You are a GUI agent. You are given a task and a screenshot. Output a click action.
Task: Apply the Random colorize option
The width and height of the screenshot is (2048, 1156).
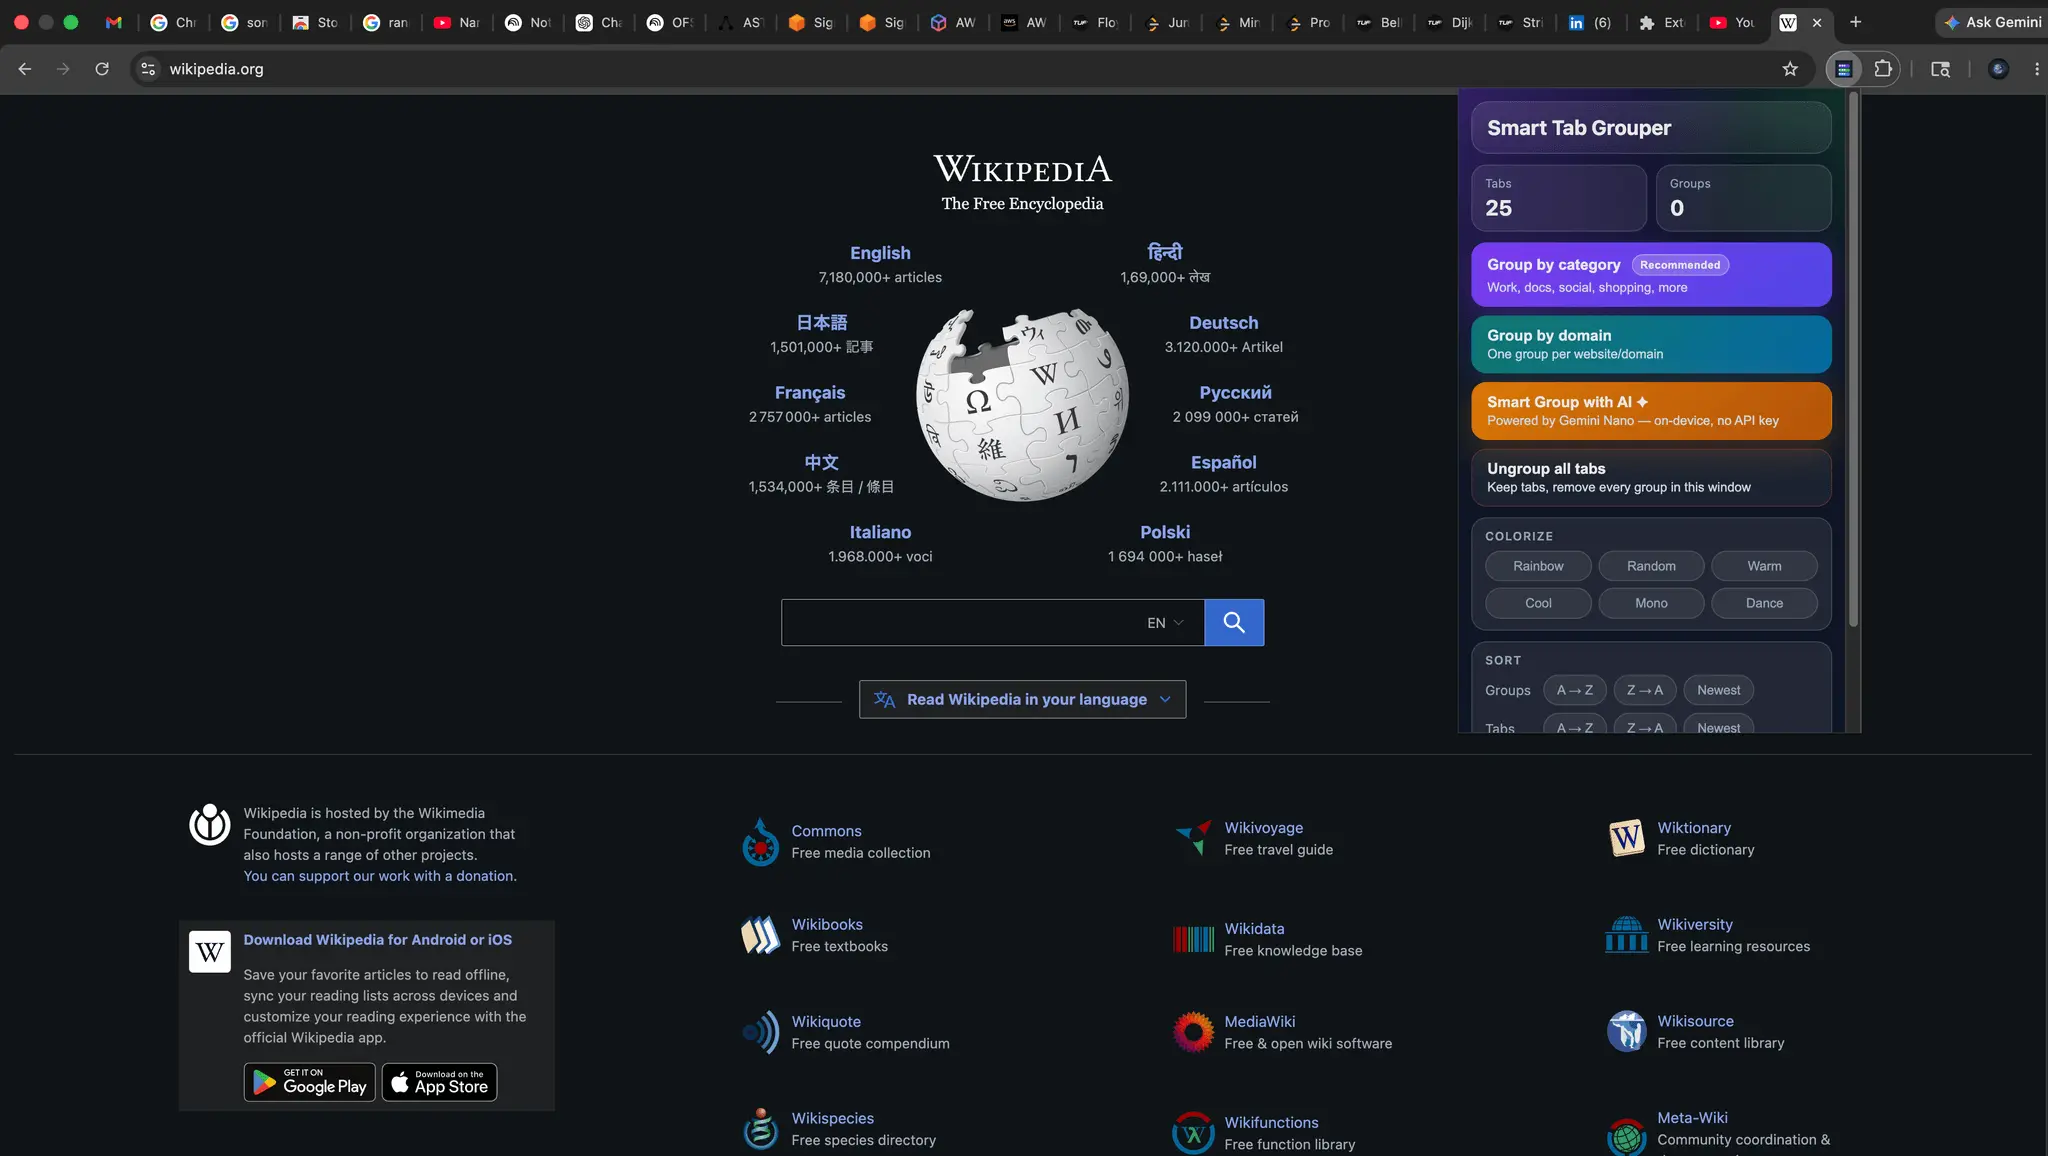point(1651,566)
